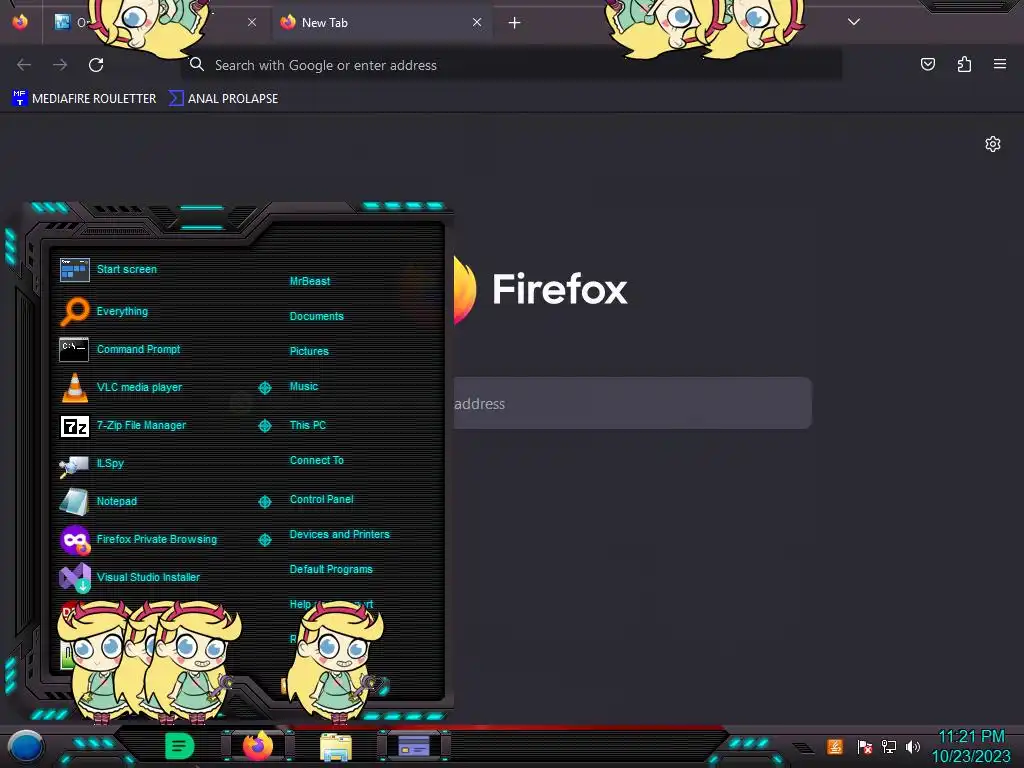Open the network tray icon
1024x768 pixels.
[888, 746]
